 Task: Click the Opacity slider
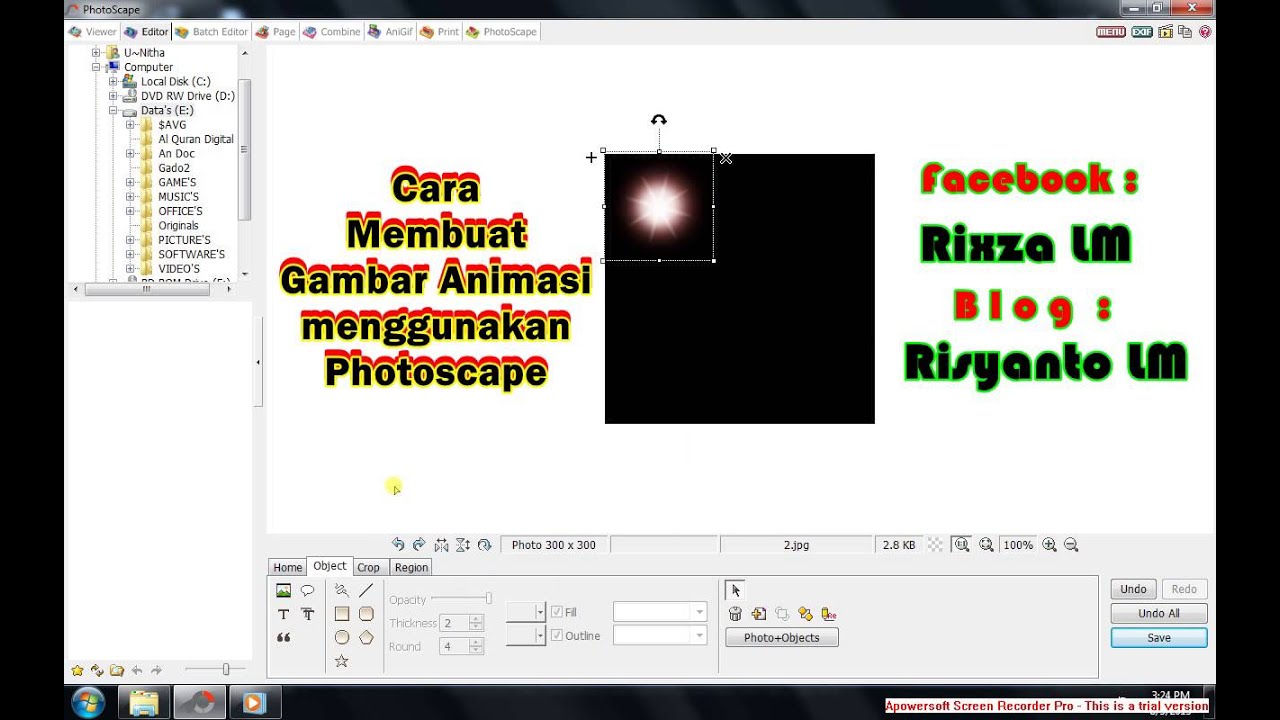click(x=461, y=599)
